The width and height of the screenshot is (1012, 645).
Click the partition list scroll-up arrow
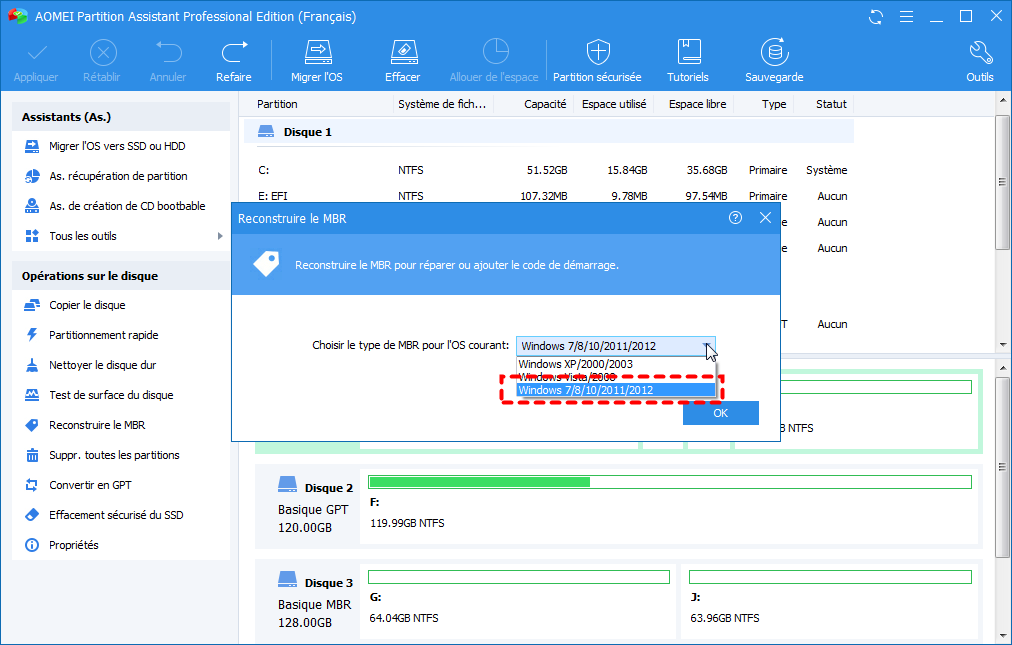coord(1002,100)
